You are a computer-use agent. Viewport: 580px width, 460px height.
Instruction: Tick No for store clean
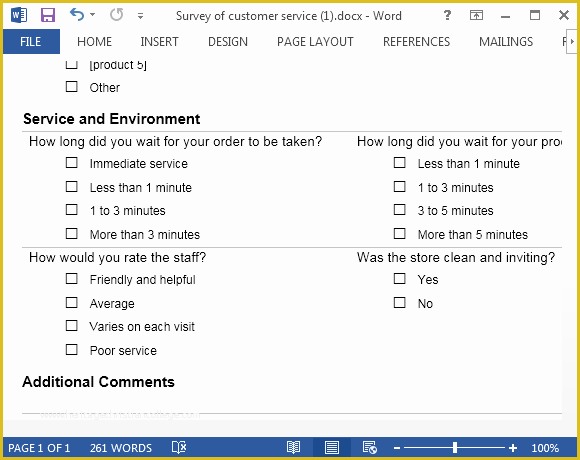tap(399, 302)
